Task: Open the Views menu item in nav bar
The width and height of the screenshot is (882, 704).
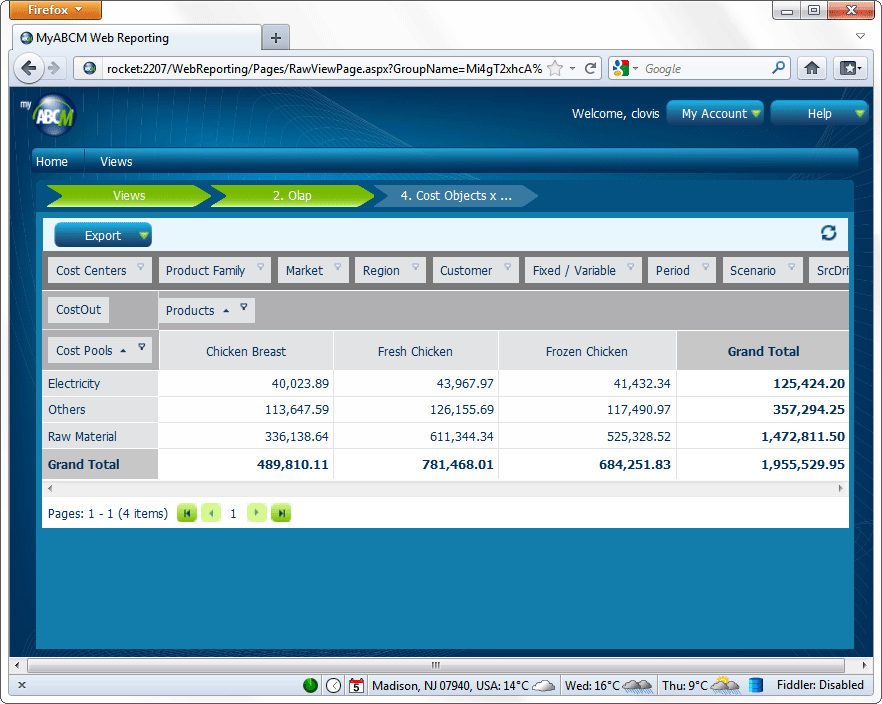Action: click(x=116, y=161)
